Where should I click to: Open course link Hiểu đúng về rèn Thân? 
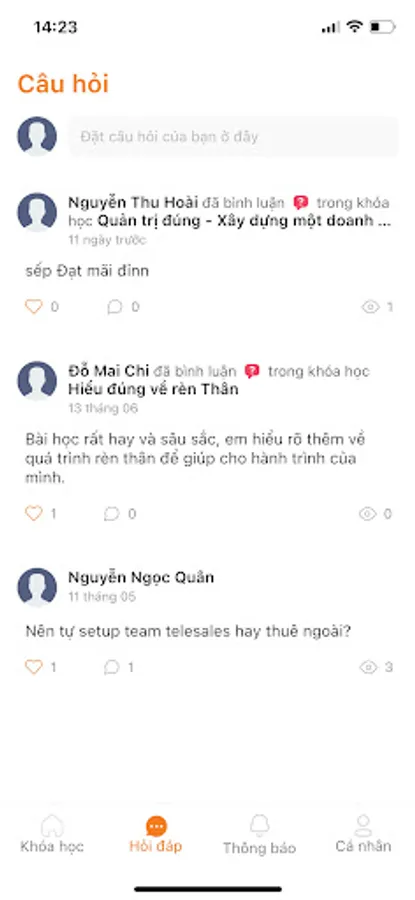click(153, 389)
